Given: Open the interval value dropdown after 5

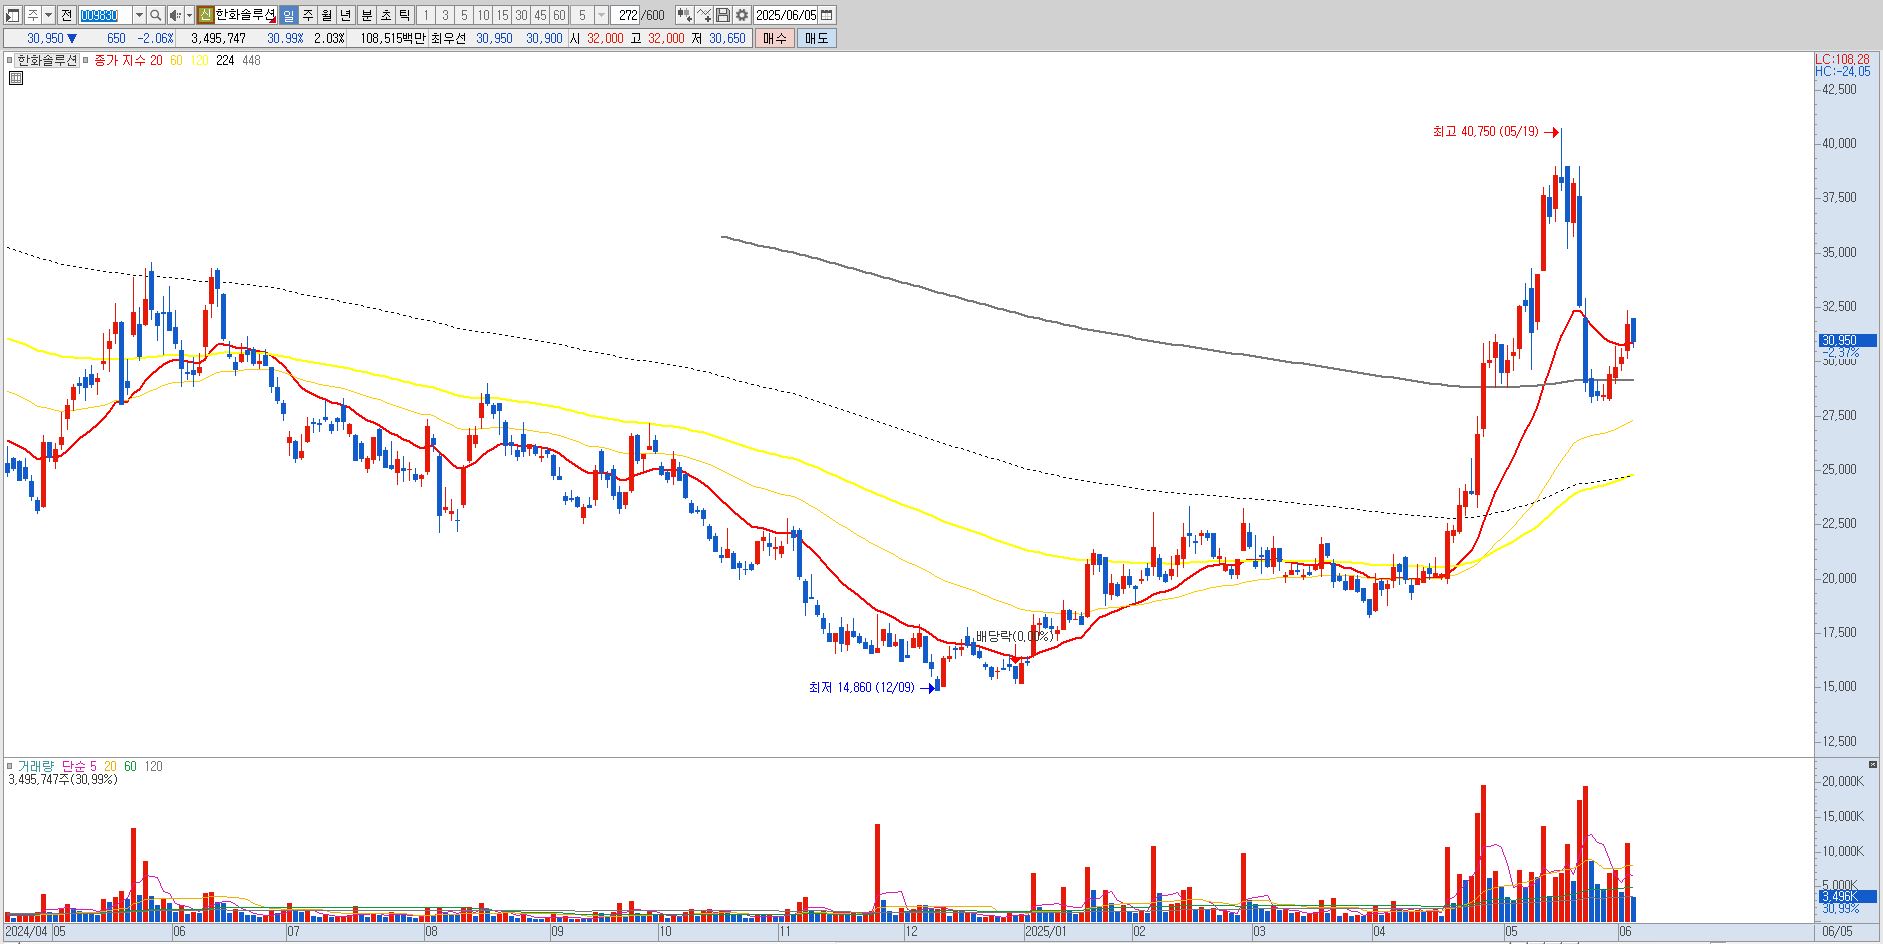Looking at the screenshot, I should pos(601,15).
